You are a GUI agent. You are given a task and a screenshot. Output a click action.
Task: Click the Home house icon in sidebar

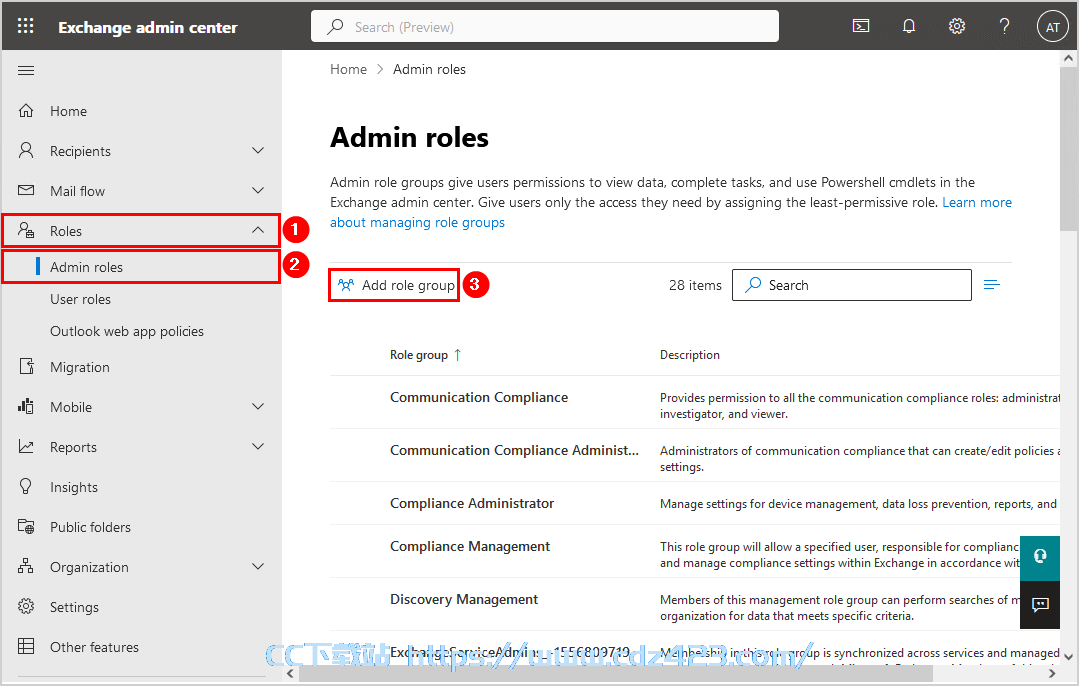click(x=26, y=111)
